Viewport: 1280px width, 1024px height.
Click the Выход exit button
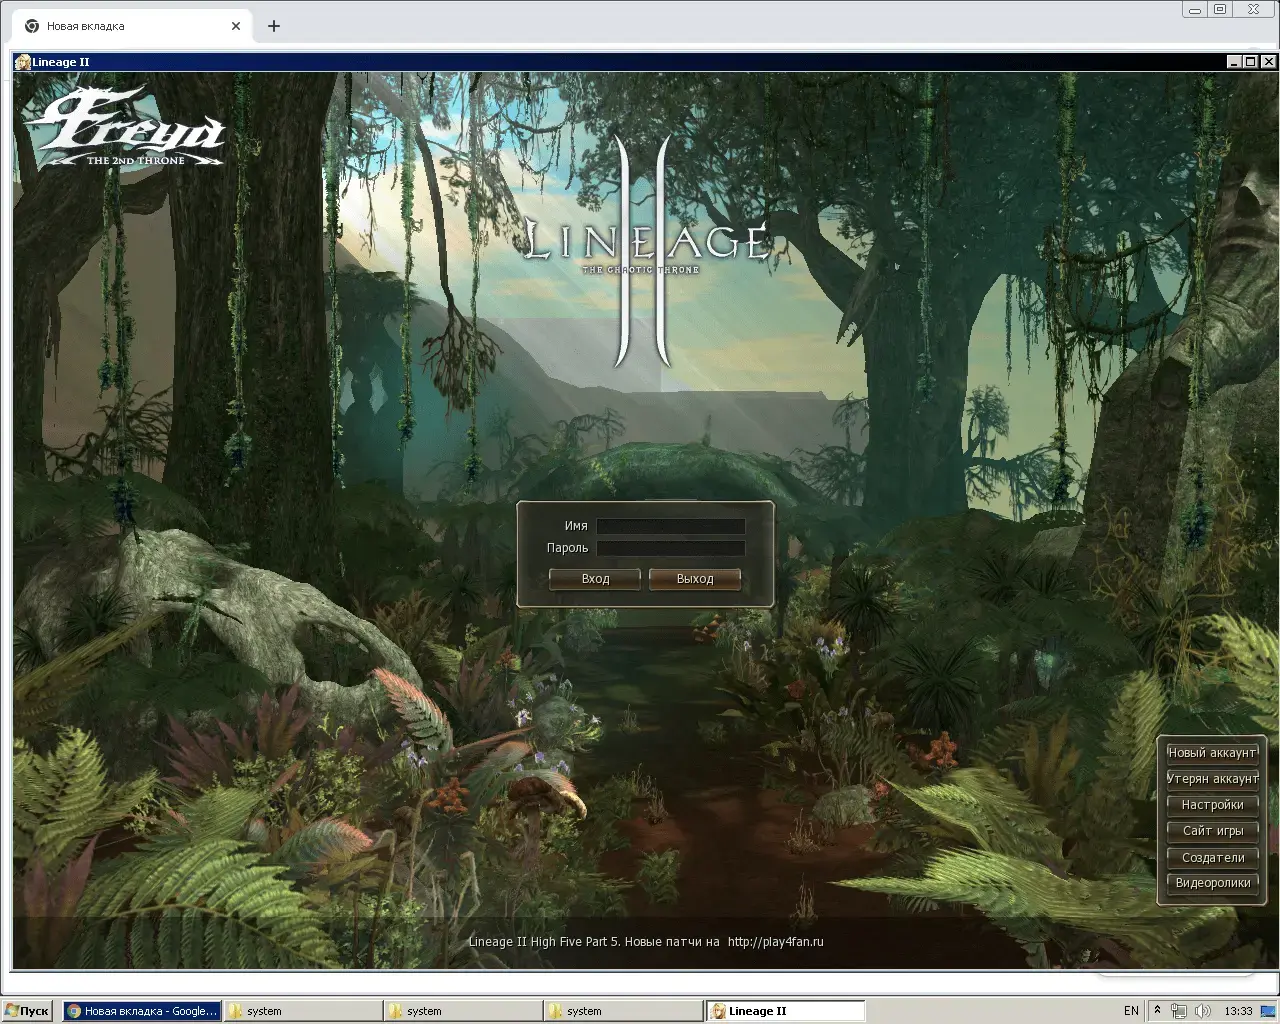(x=695, y=579)
